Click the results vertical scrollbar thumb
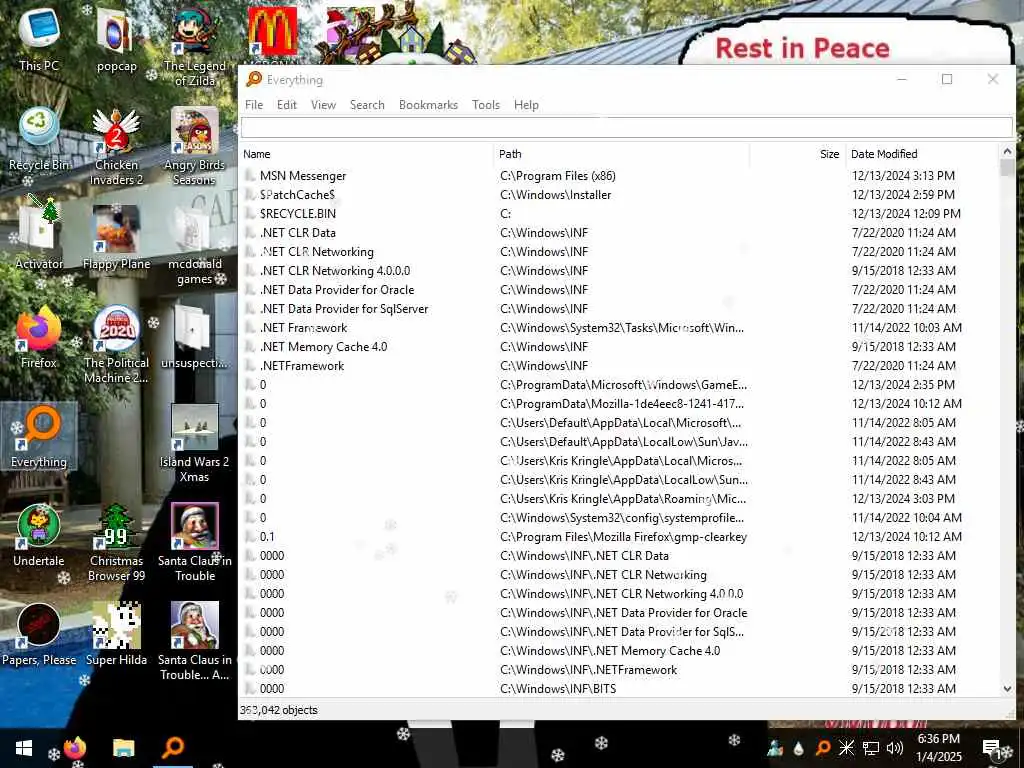Viewport: 1024px width, 768px height. pyautogui.click(x=1007, y=167)
